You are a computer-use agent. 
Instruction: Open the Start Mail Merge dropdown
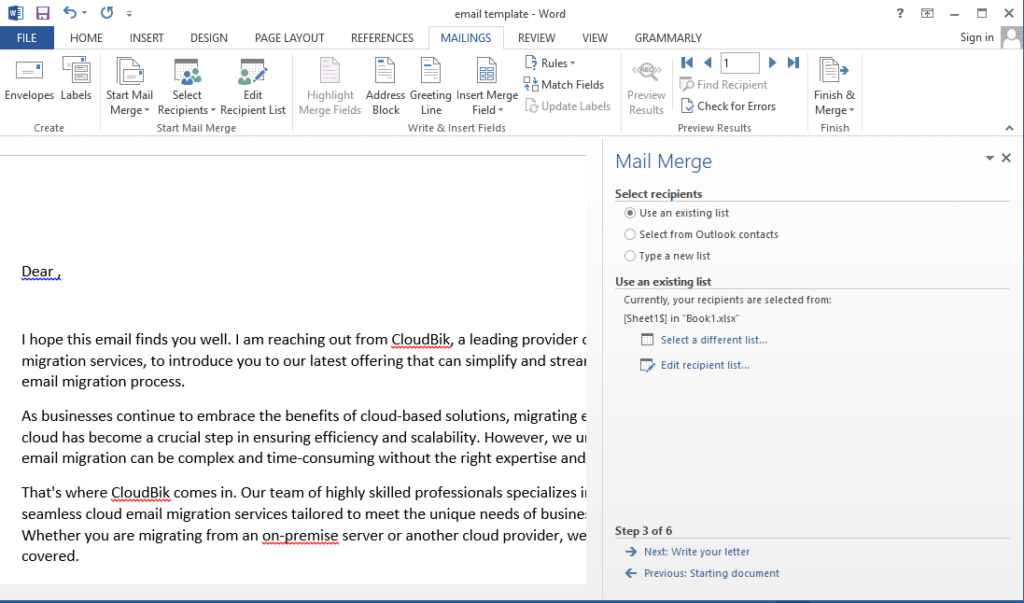tap(129, 85)
